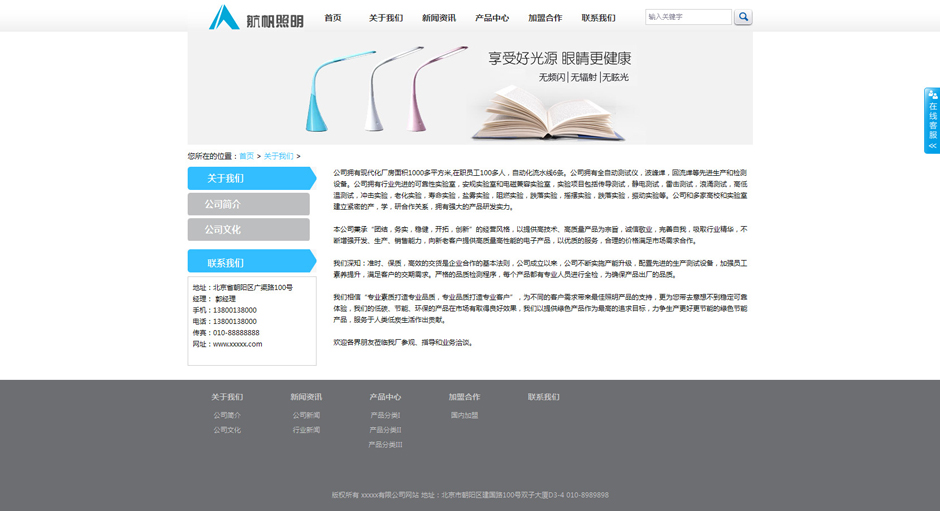This screenshot has height=511, width=940.
Task: Open 联系我们 in top navigation
Action: click(598, 18)
